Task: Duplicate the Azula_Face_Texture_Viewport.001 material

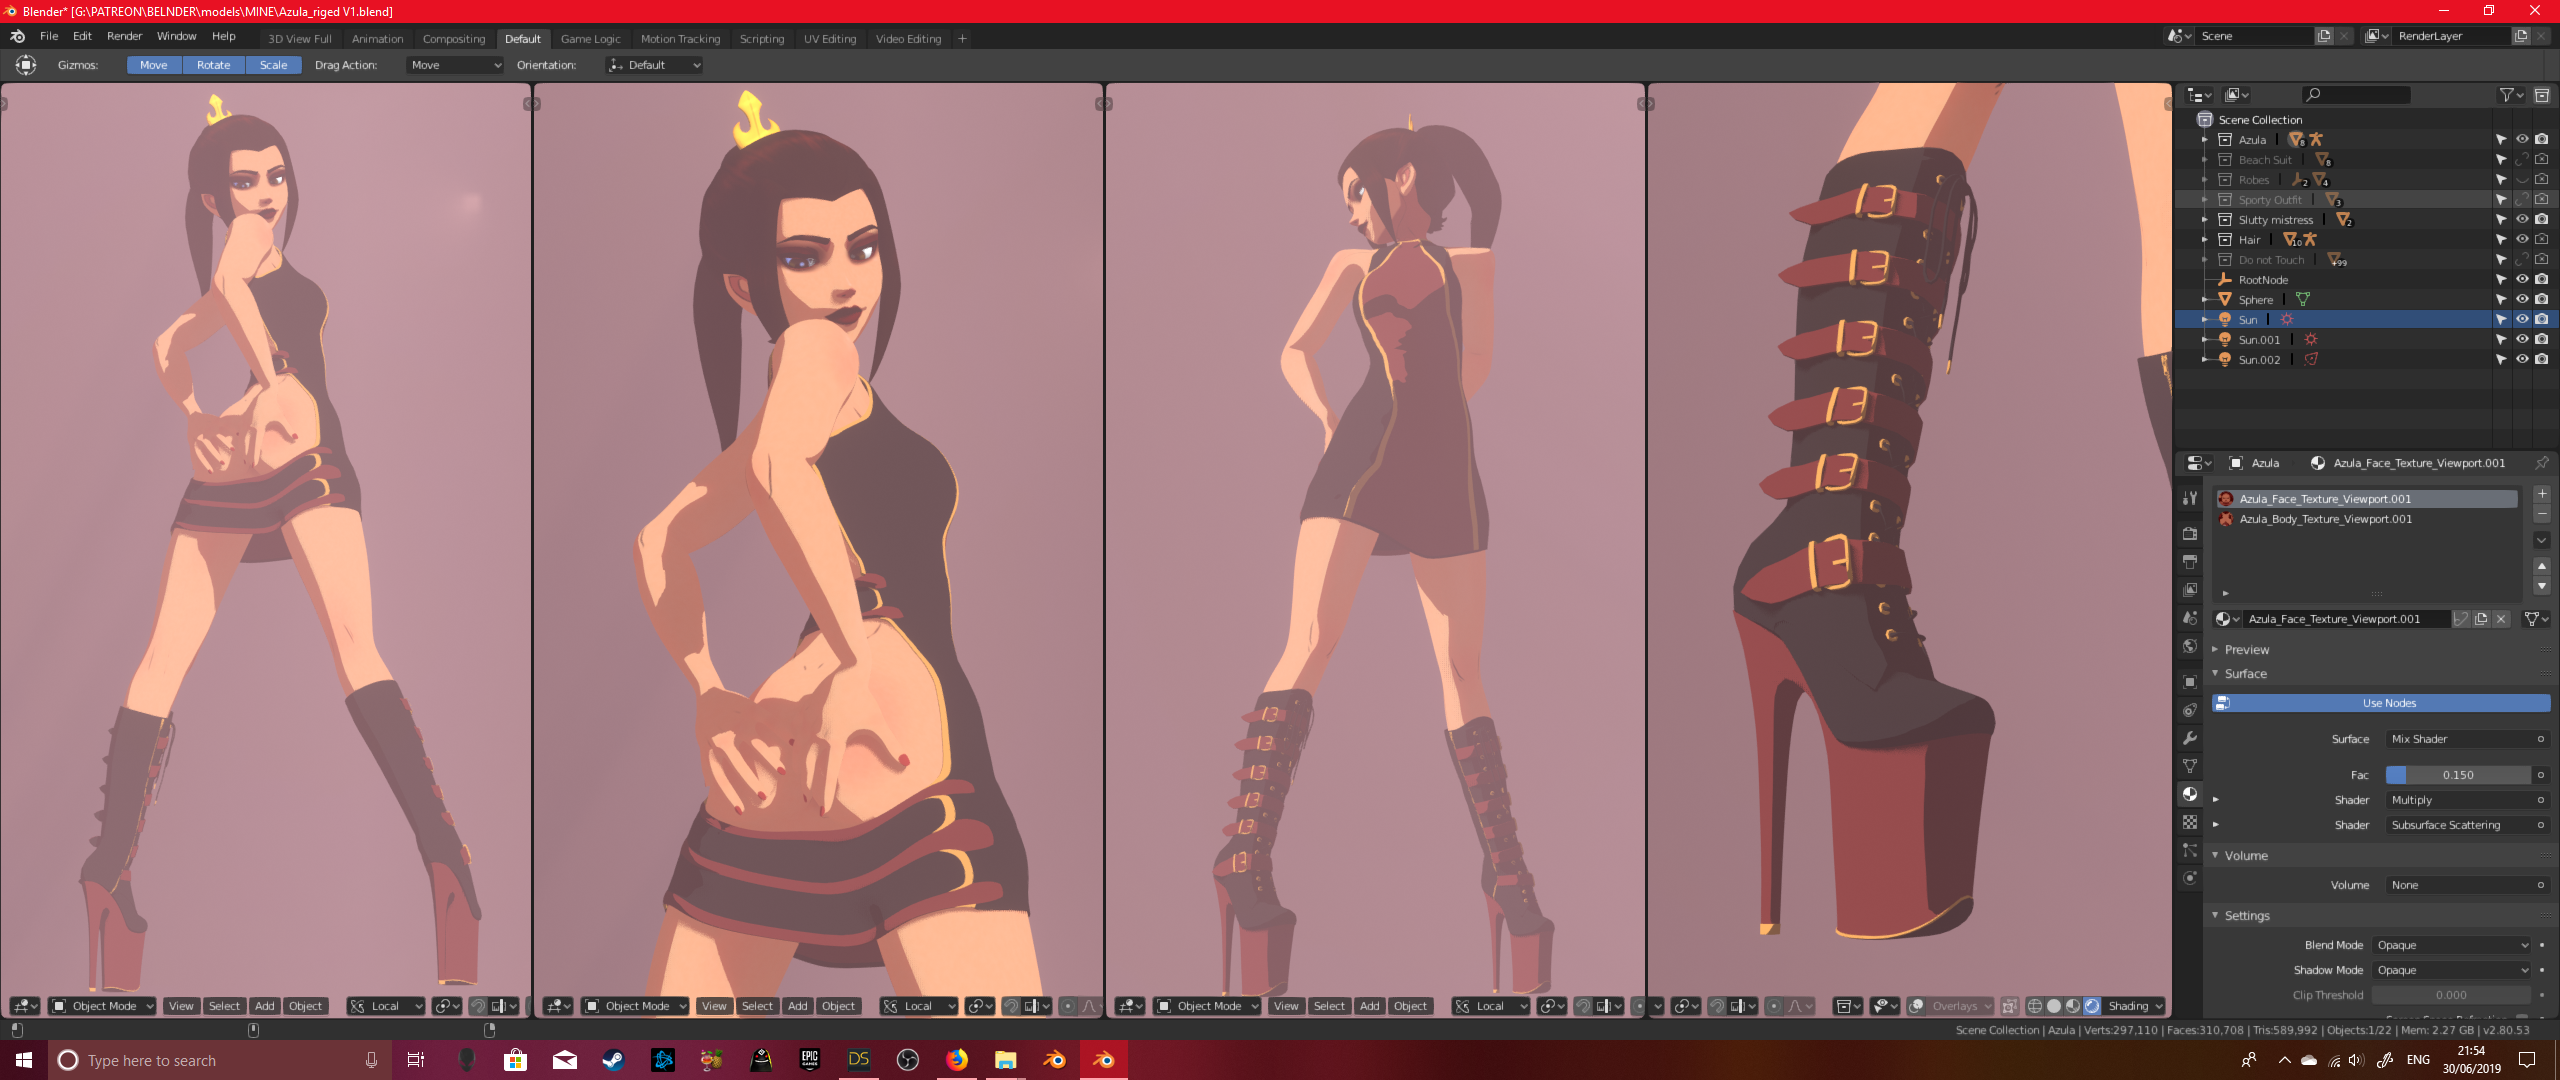Action: (2481, 619)
